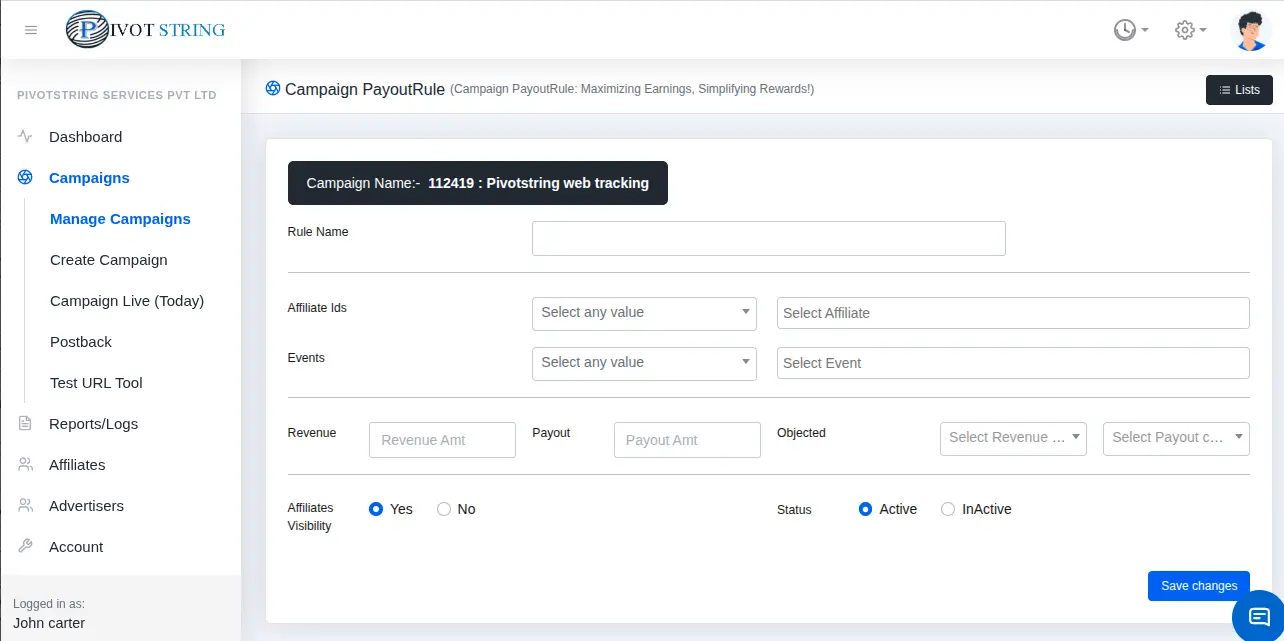
Task: Open the history clock icon in top bar
Action: pos(1124,29)
